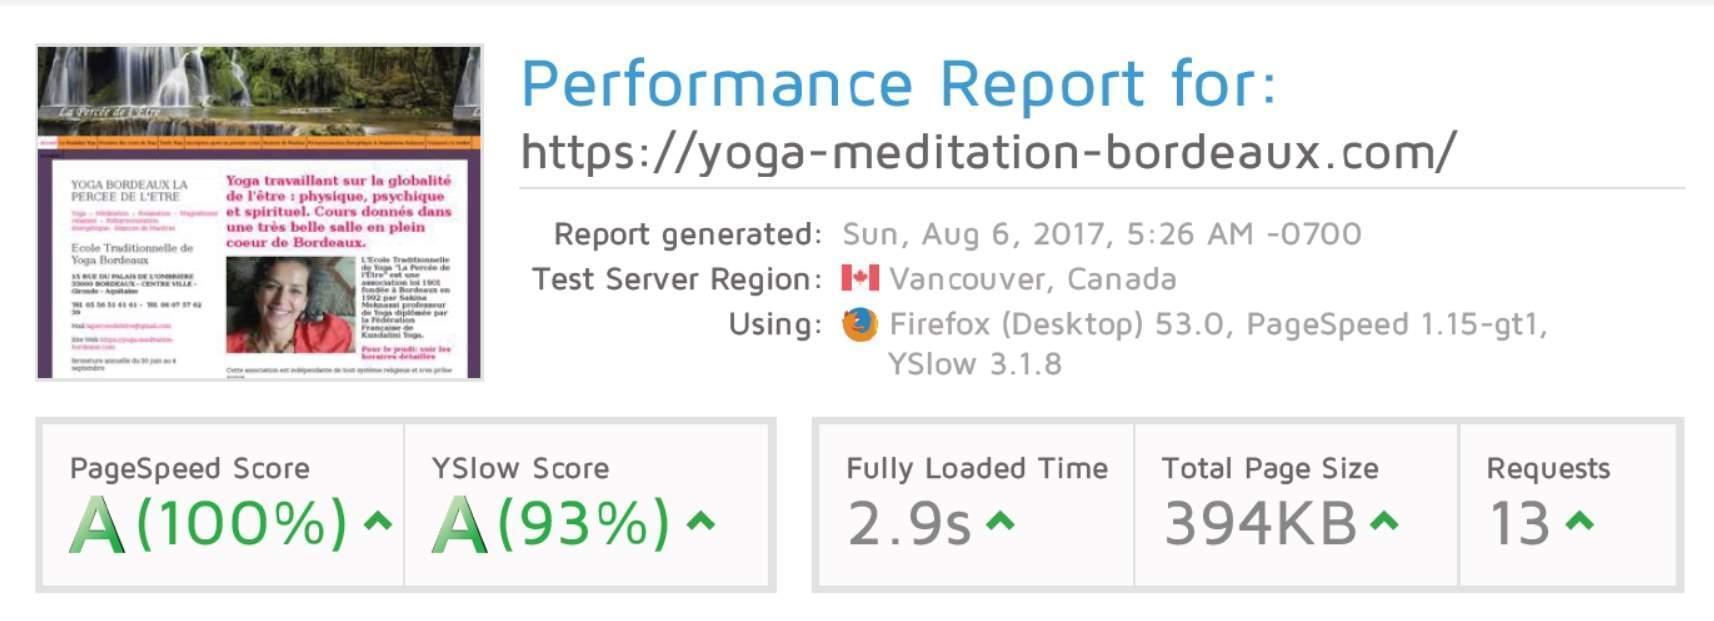Image resolution: width=1714 pixels, height=621 pixels.
Task: Click the 2.9s Fully Loaded Time value
Action: (x=910, y=522)
